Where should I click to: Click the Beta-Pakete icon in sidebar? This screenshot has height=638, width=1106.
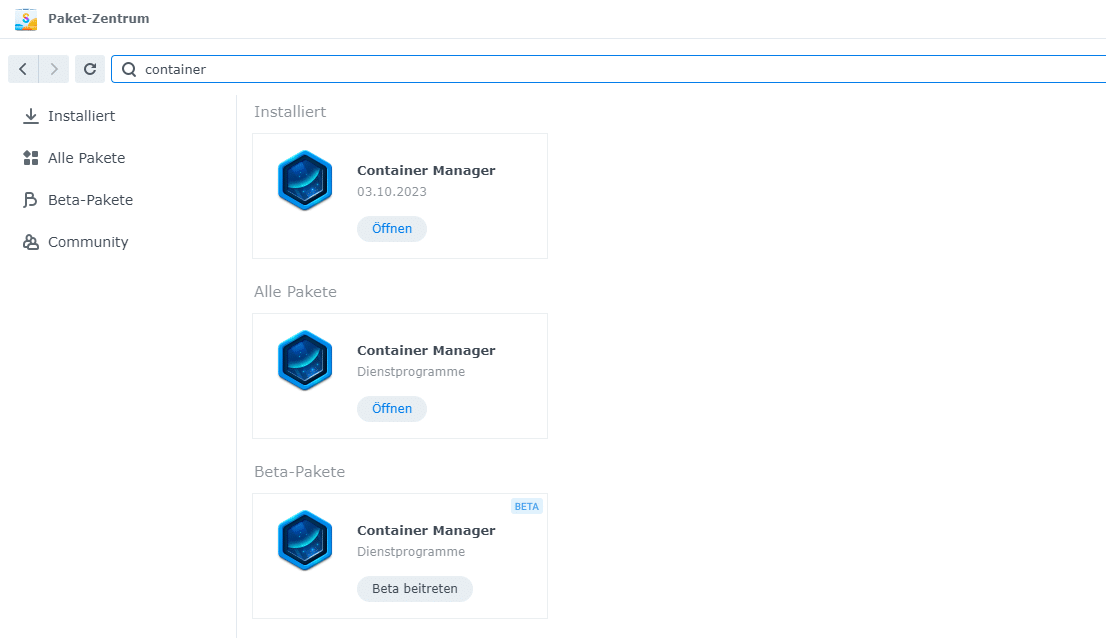(x=30, y=200)
